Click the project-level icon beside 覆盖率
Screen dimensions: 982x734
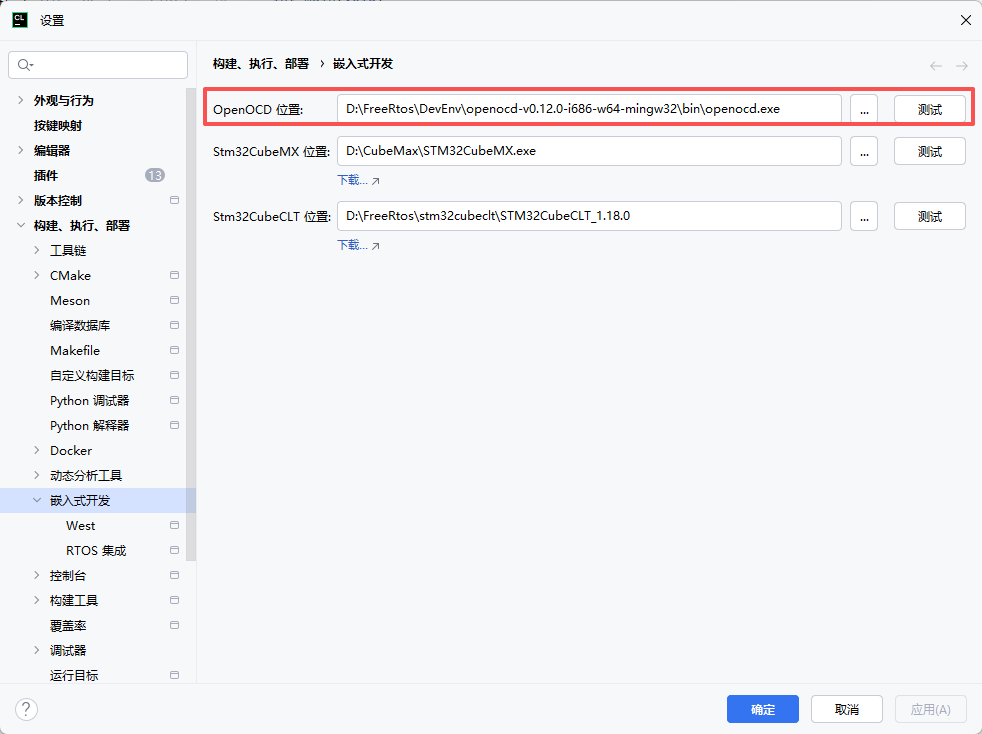175,626
